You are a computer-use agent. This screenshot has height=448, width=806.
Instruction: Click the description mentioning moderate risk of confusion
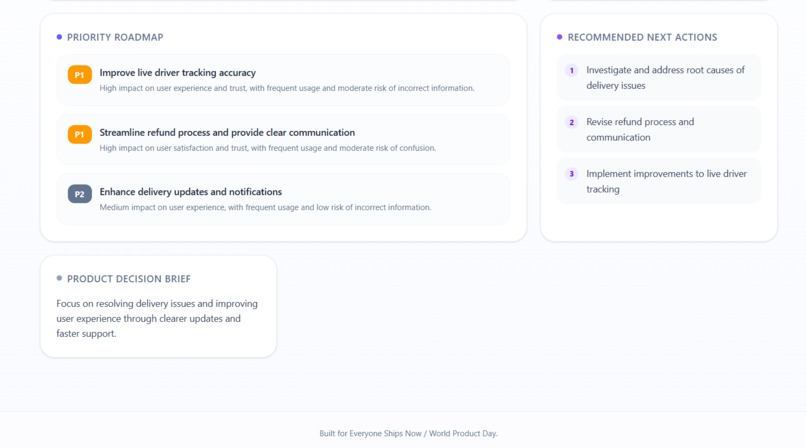pyautogui.click(x=267, y=148)
